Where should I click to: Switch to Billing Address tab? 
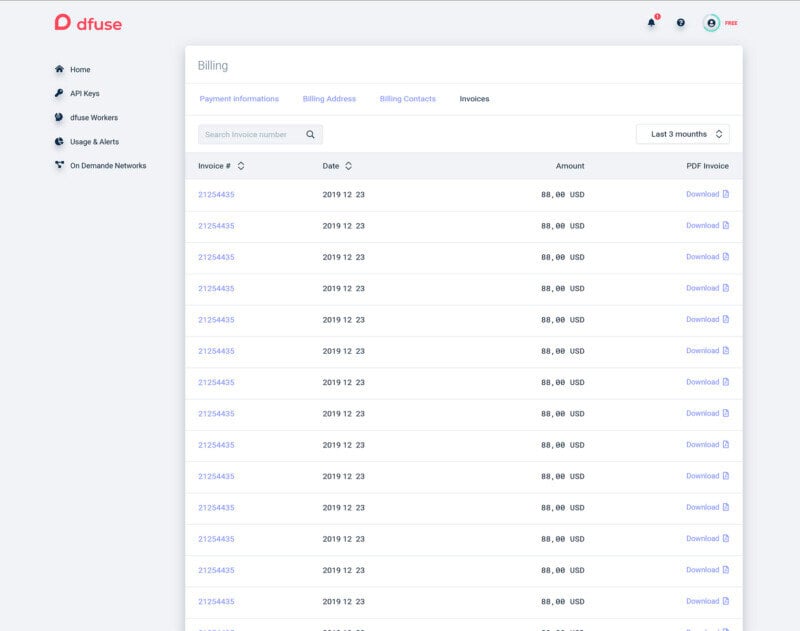pos(329,99)
